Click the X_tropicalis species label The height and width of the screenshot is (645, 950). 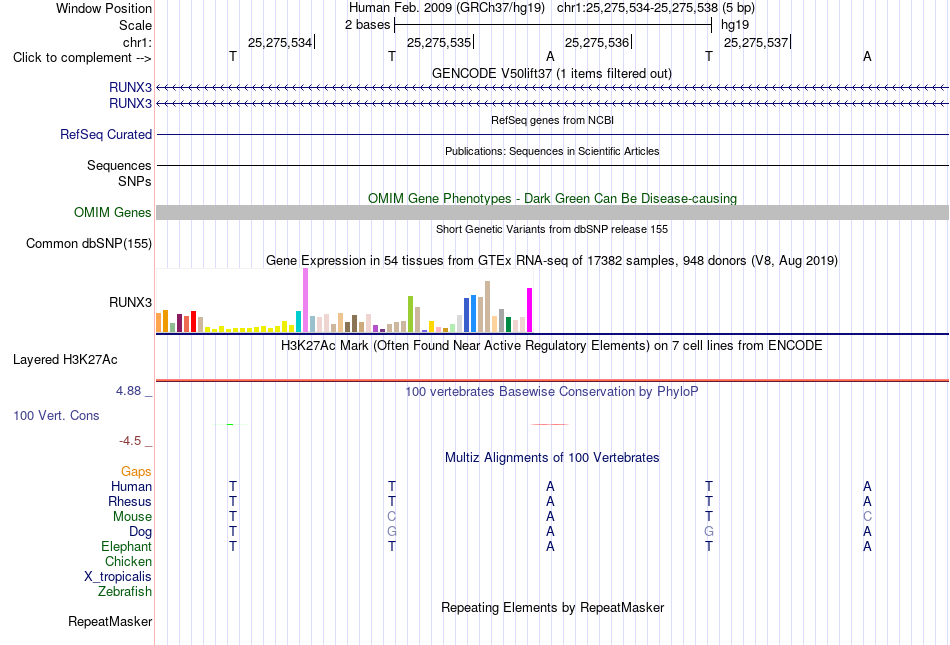(x=118, y=577)
